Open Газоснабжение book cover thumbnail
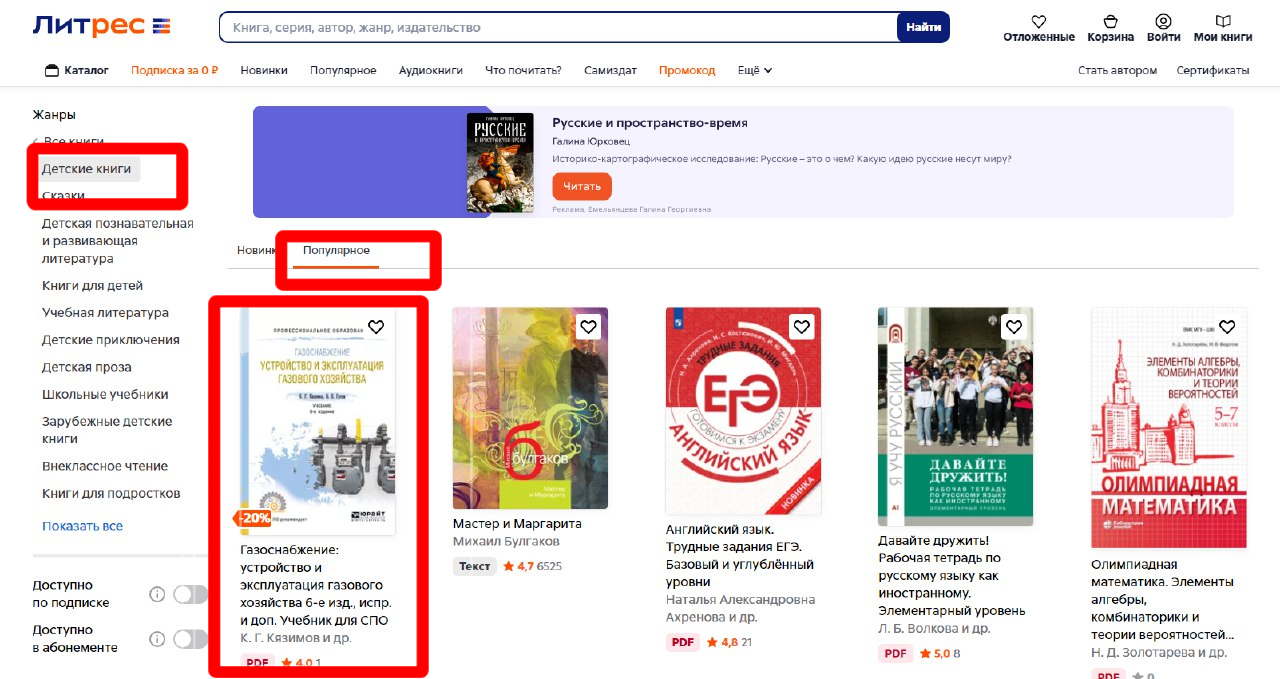 318,421
